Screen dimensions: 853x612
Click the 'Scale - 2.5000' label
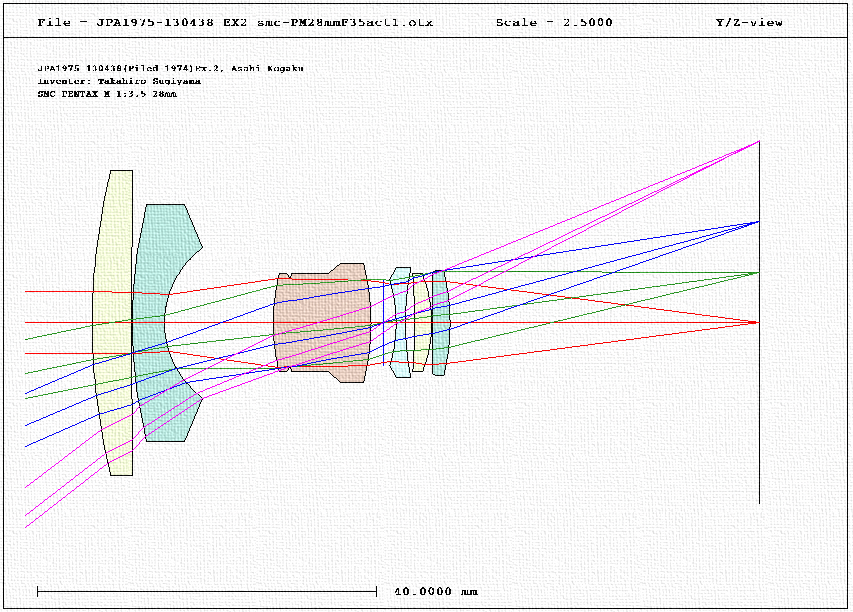tap(554, 22)
